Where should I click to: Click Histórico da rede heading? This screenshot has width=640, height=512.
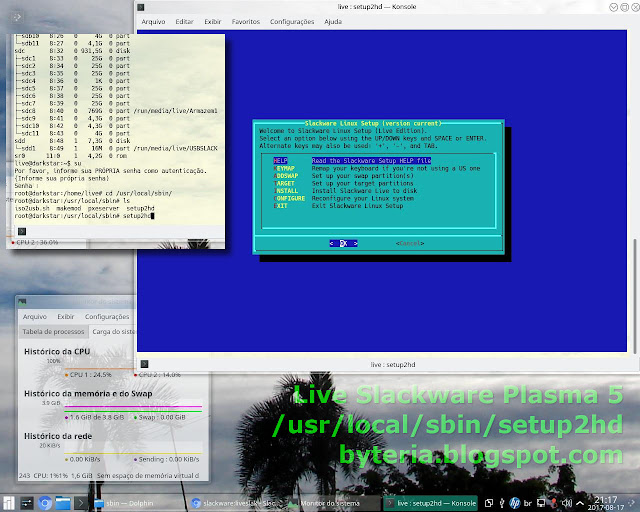58,436
